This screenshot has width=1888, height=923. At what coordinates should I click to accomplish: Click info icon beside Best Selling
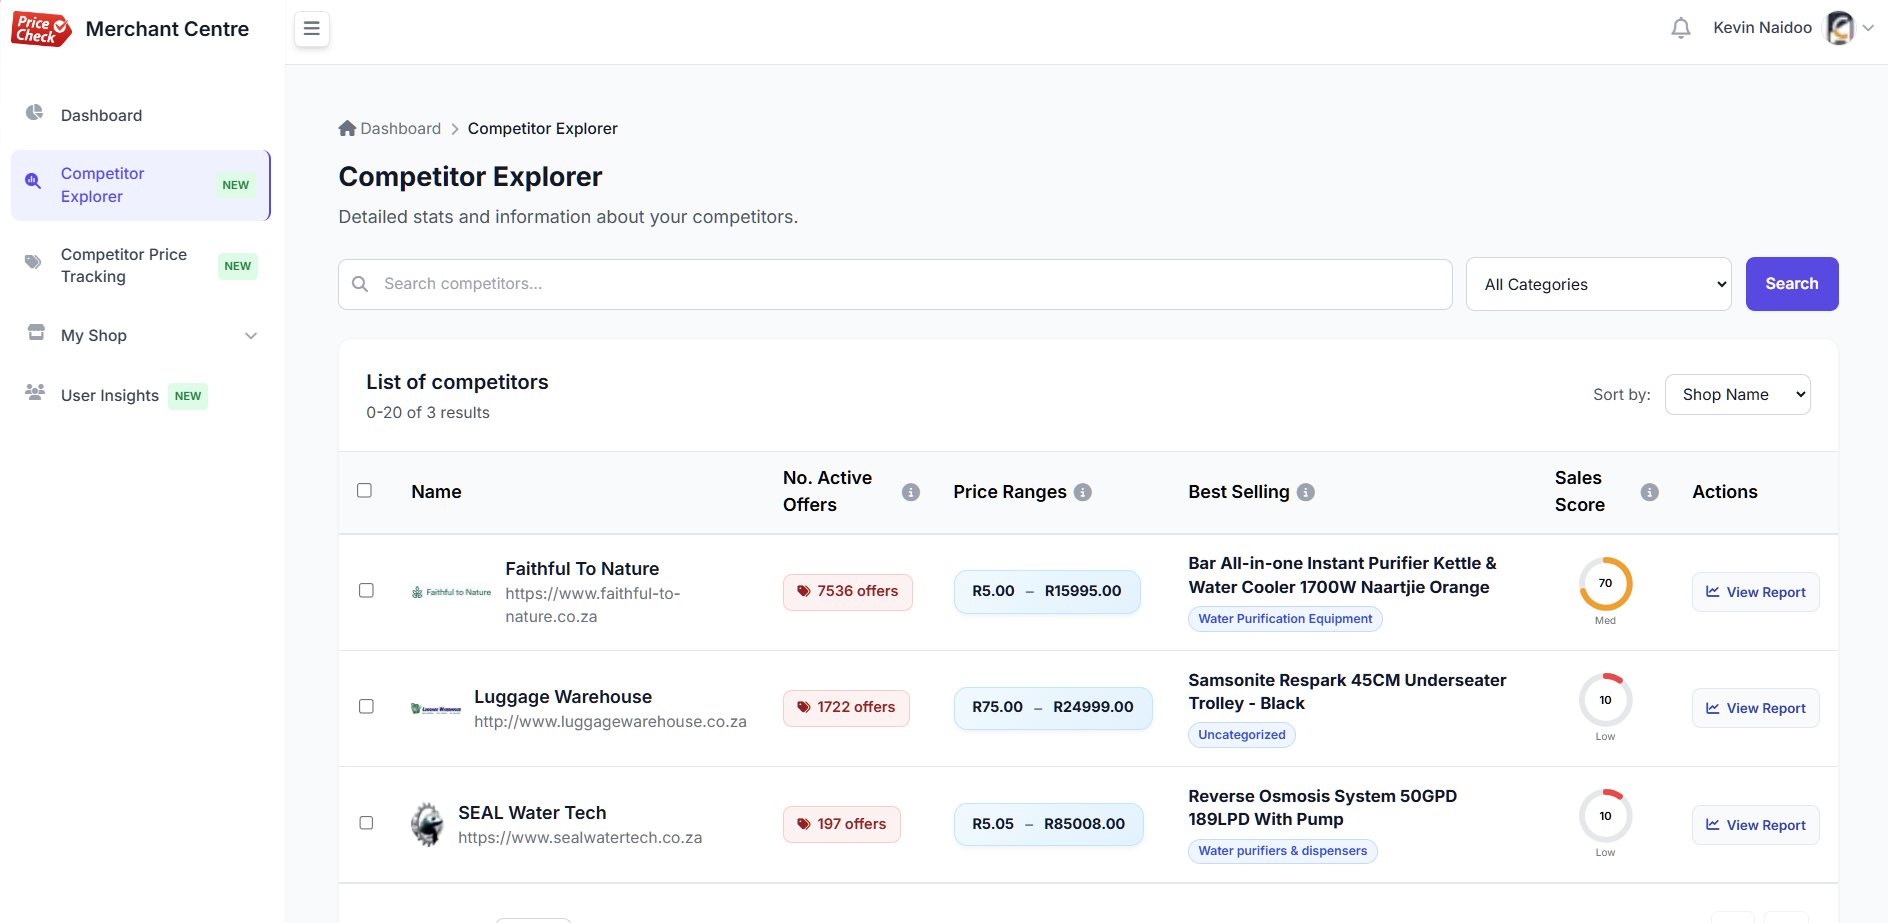click(1306, 492)
